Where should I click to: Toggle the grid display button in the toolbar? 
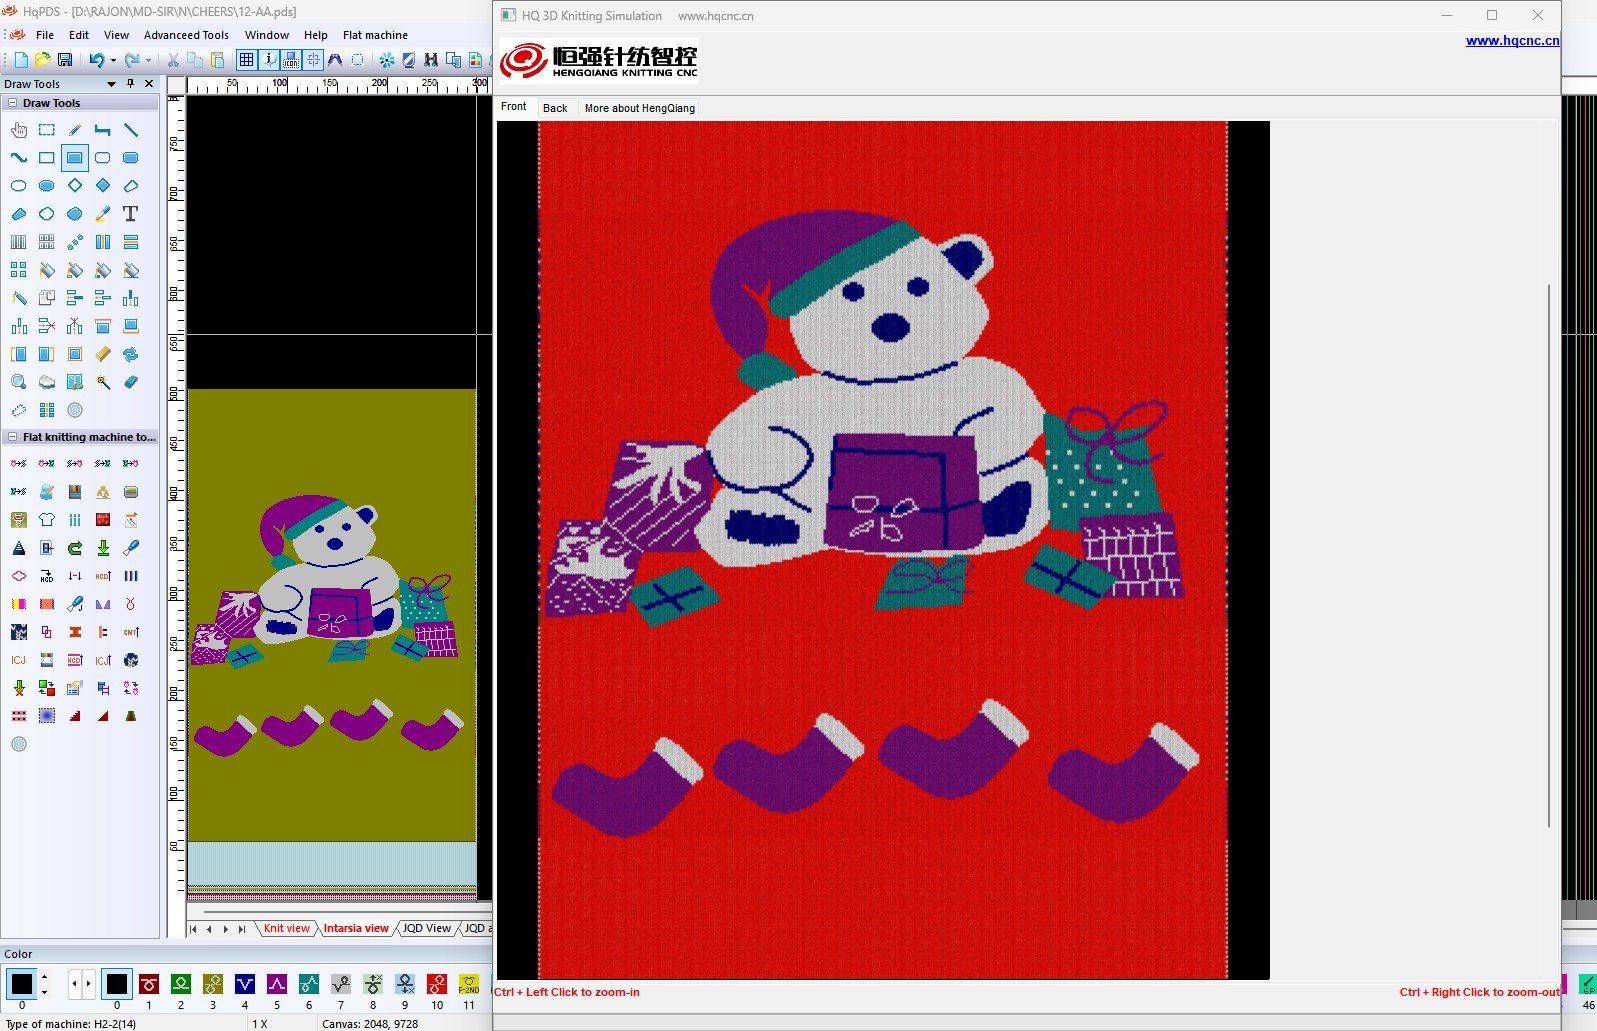tap(246, 60)
